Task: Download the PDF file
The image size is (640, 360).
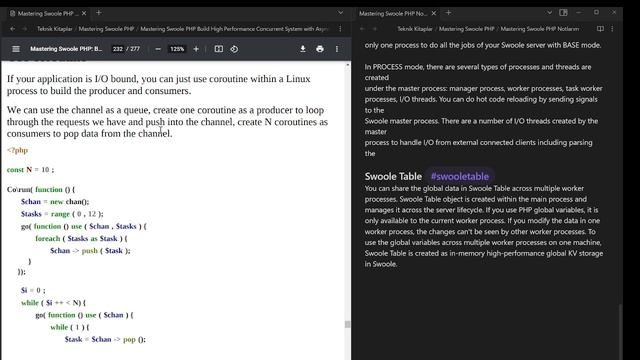Action: pos(303,49)
